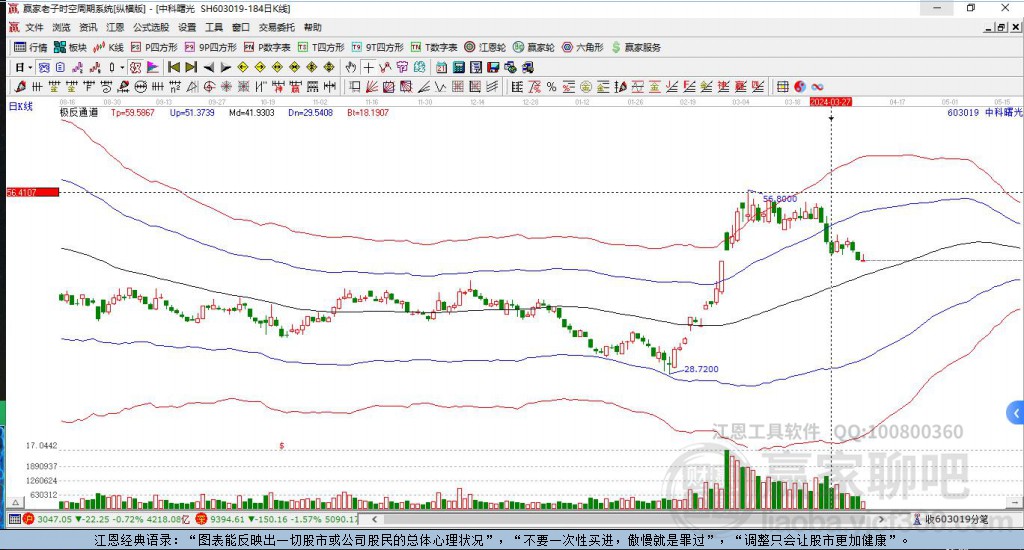Open the 公式选股 menu
This screenshot has height=550, width=1024.
[x=150, y=27]
